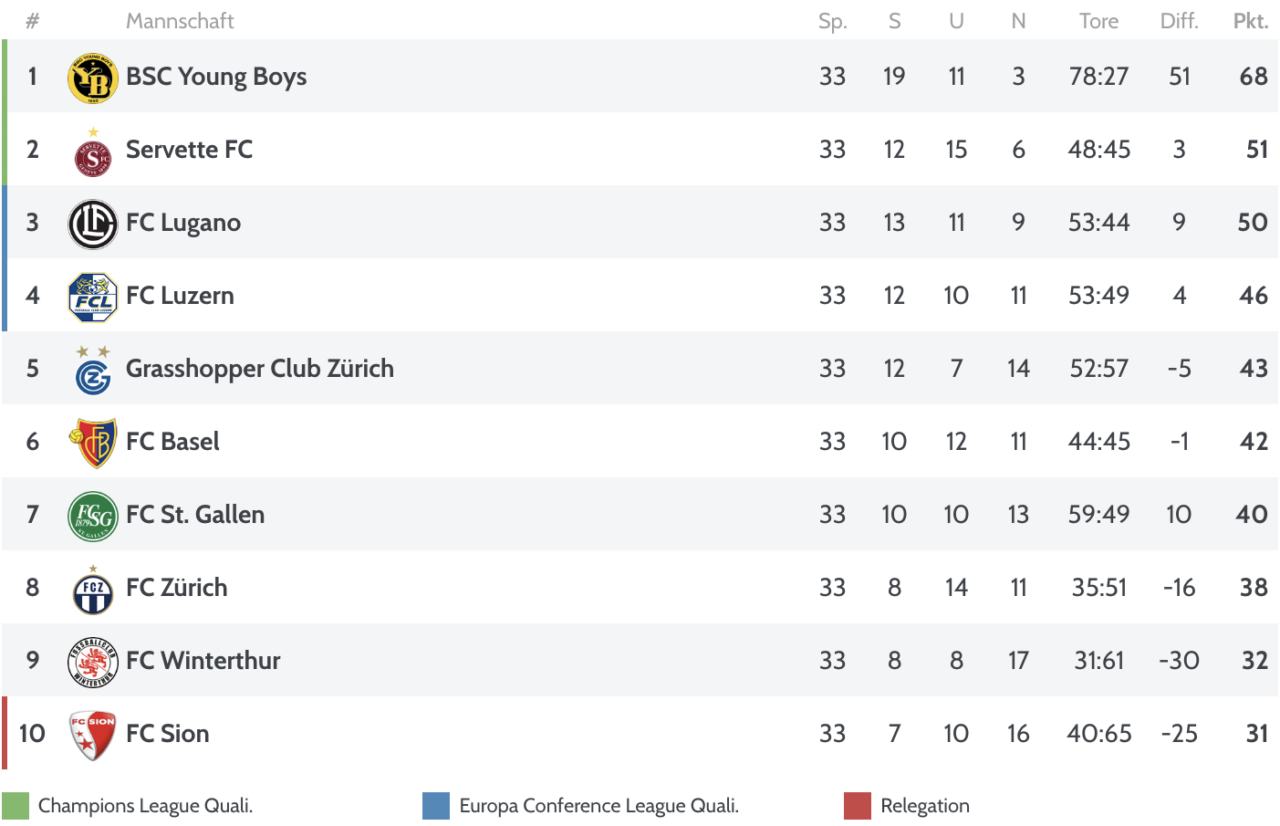
Task: Select the FC Zürich crest icon
Action: point(93,589)
